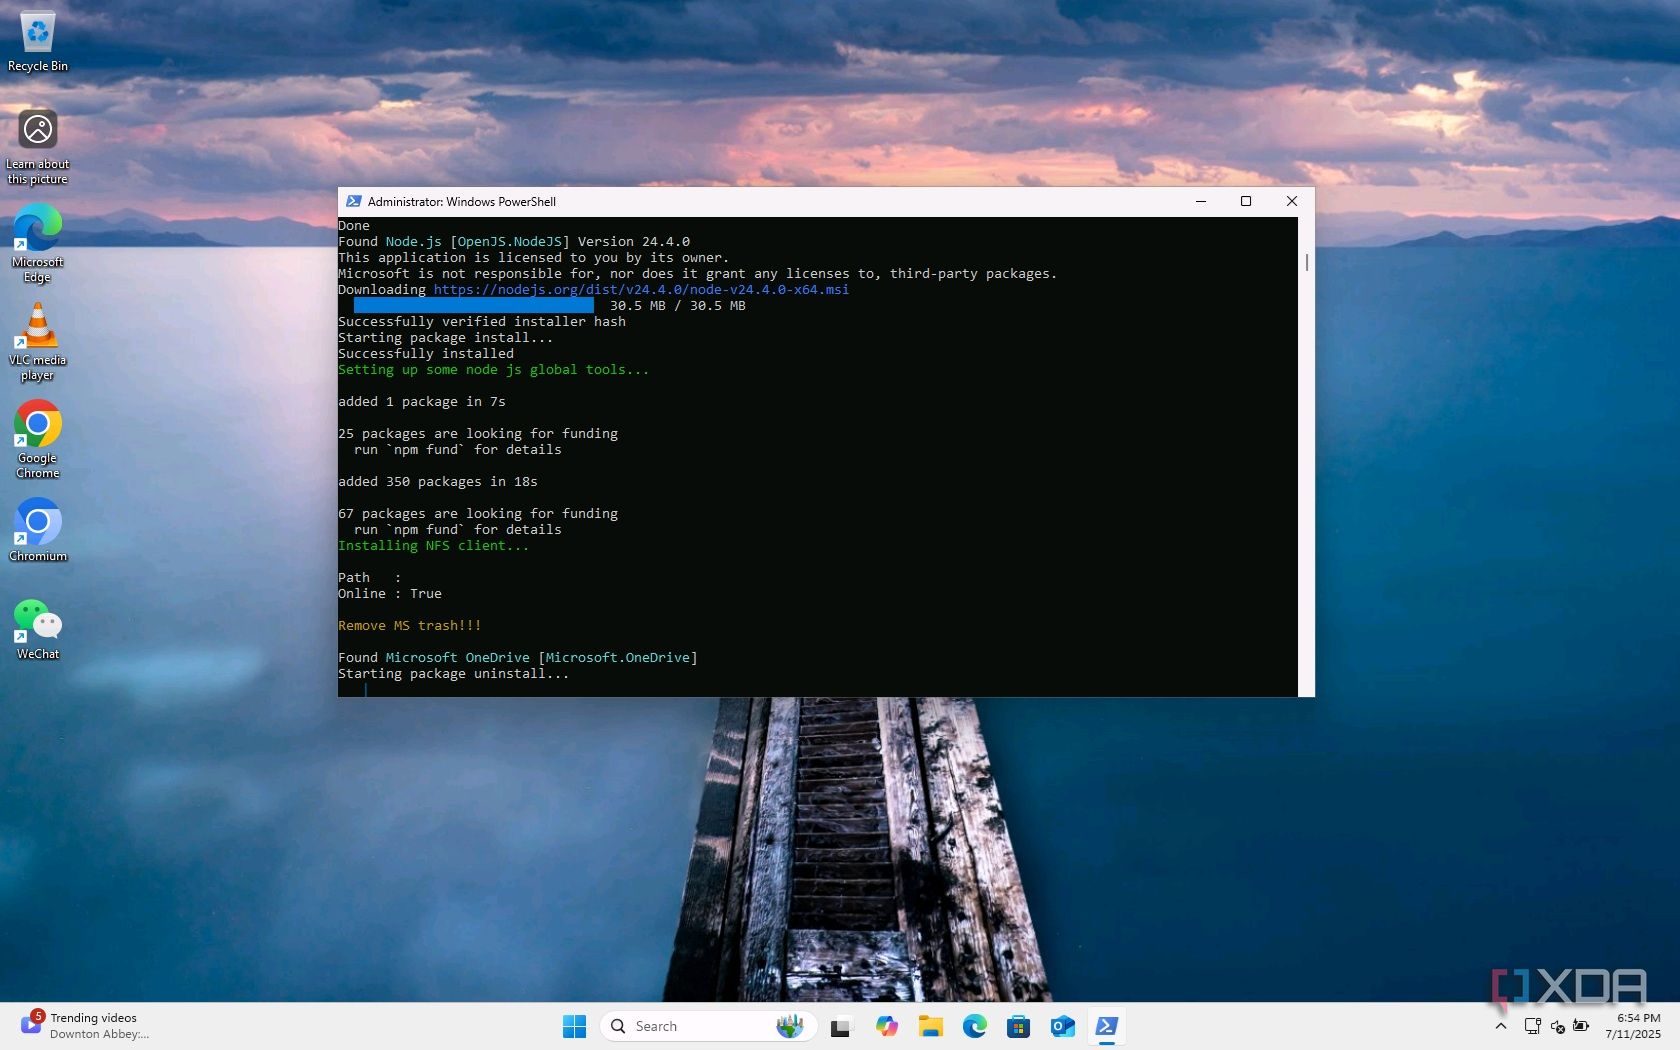Open Copilot from the taskbar
Screen dimensions: 1680x1050
886,1027
